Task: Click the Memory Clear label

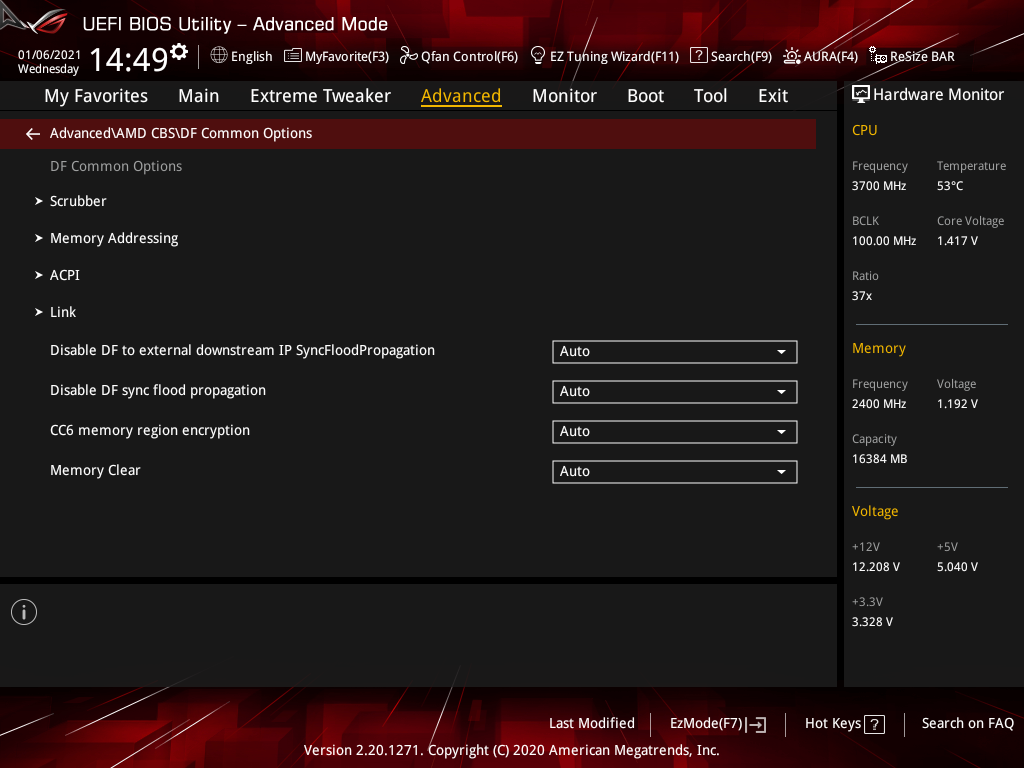Action: [x=95, y=470]
